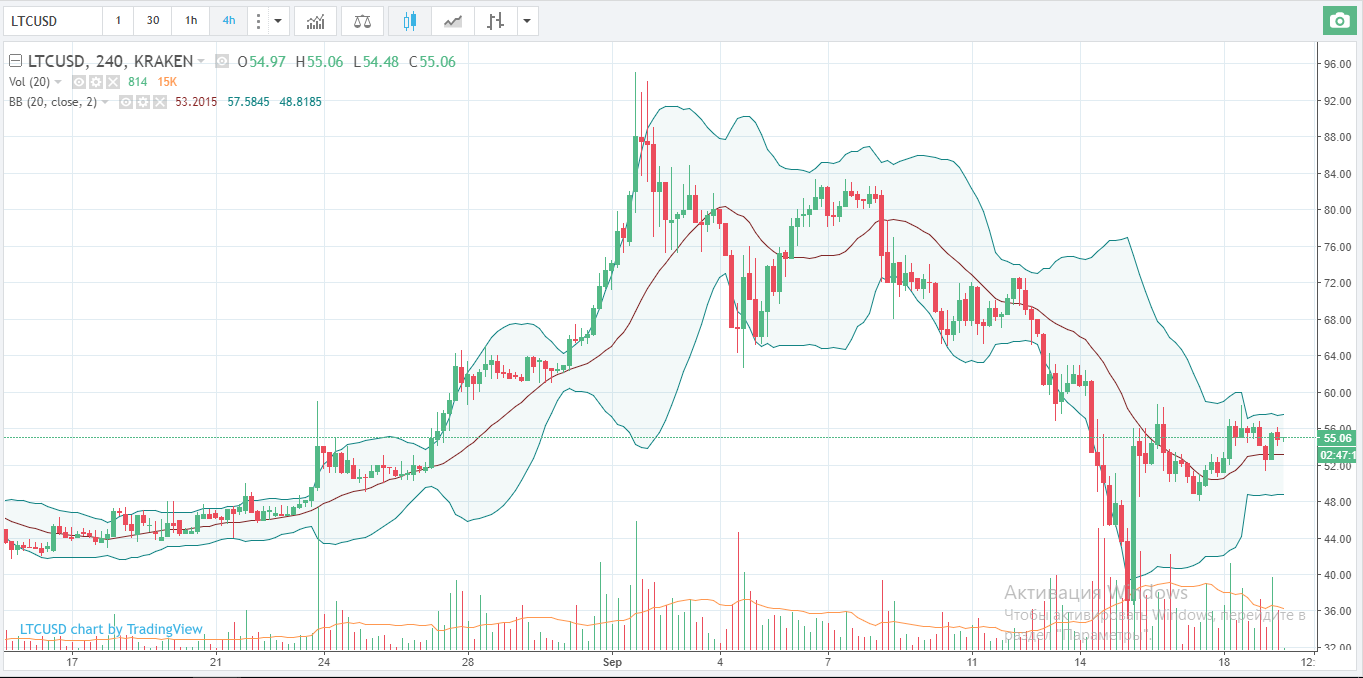The image size is (1363, 678).
Task: Take a chart snapshot with camera button
Action: coord(1336,20)
